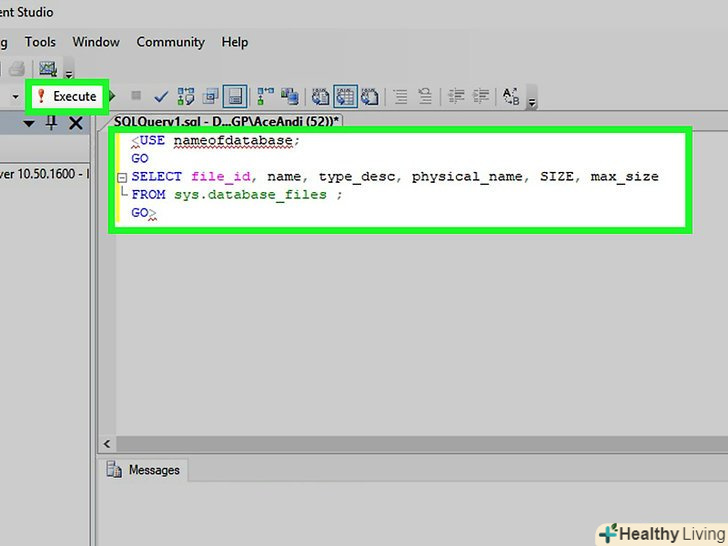Toggle the Object Explorer auto-hide pin
This screenshot has height=546, width=728.
(x=51, y=123)
